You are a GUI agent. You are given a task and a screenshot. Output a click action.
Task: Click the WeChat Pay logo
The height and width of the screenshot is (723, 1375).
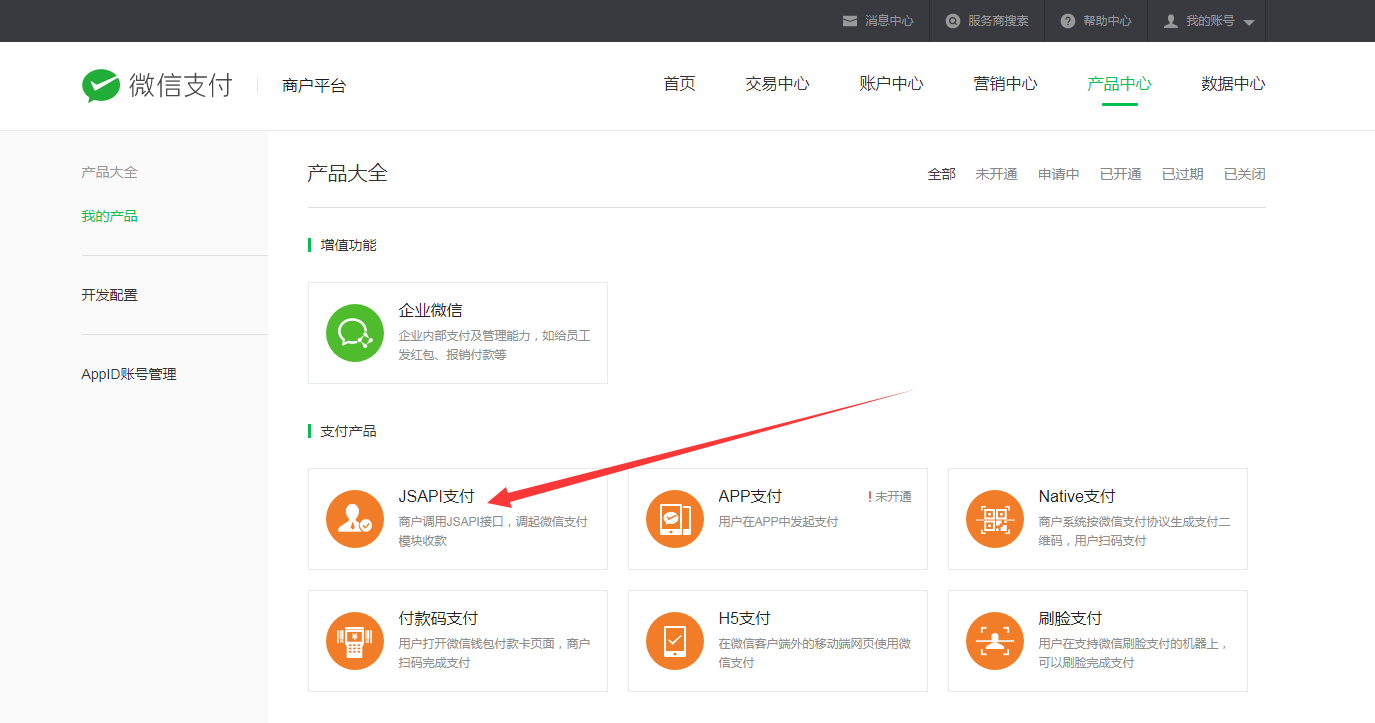click(157, 86)
